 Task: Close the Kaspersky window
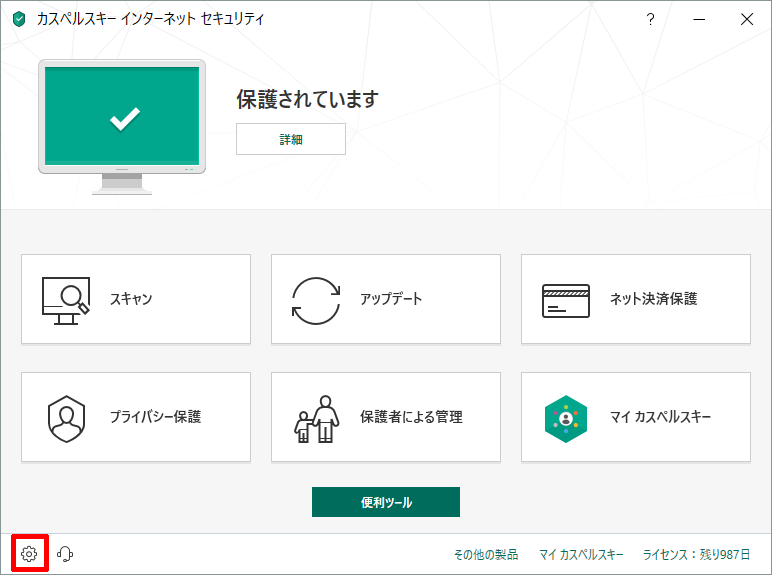[x=747, y=19]
